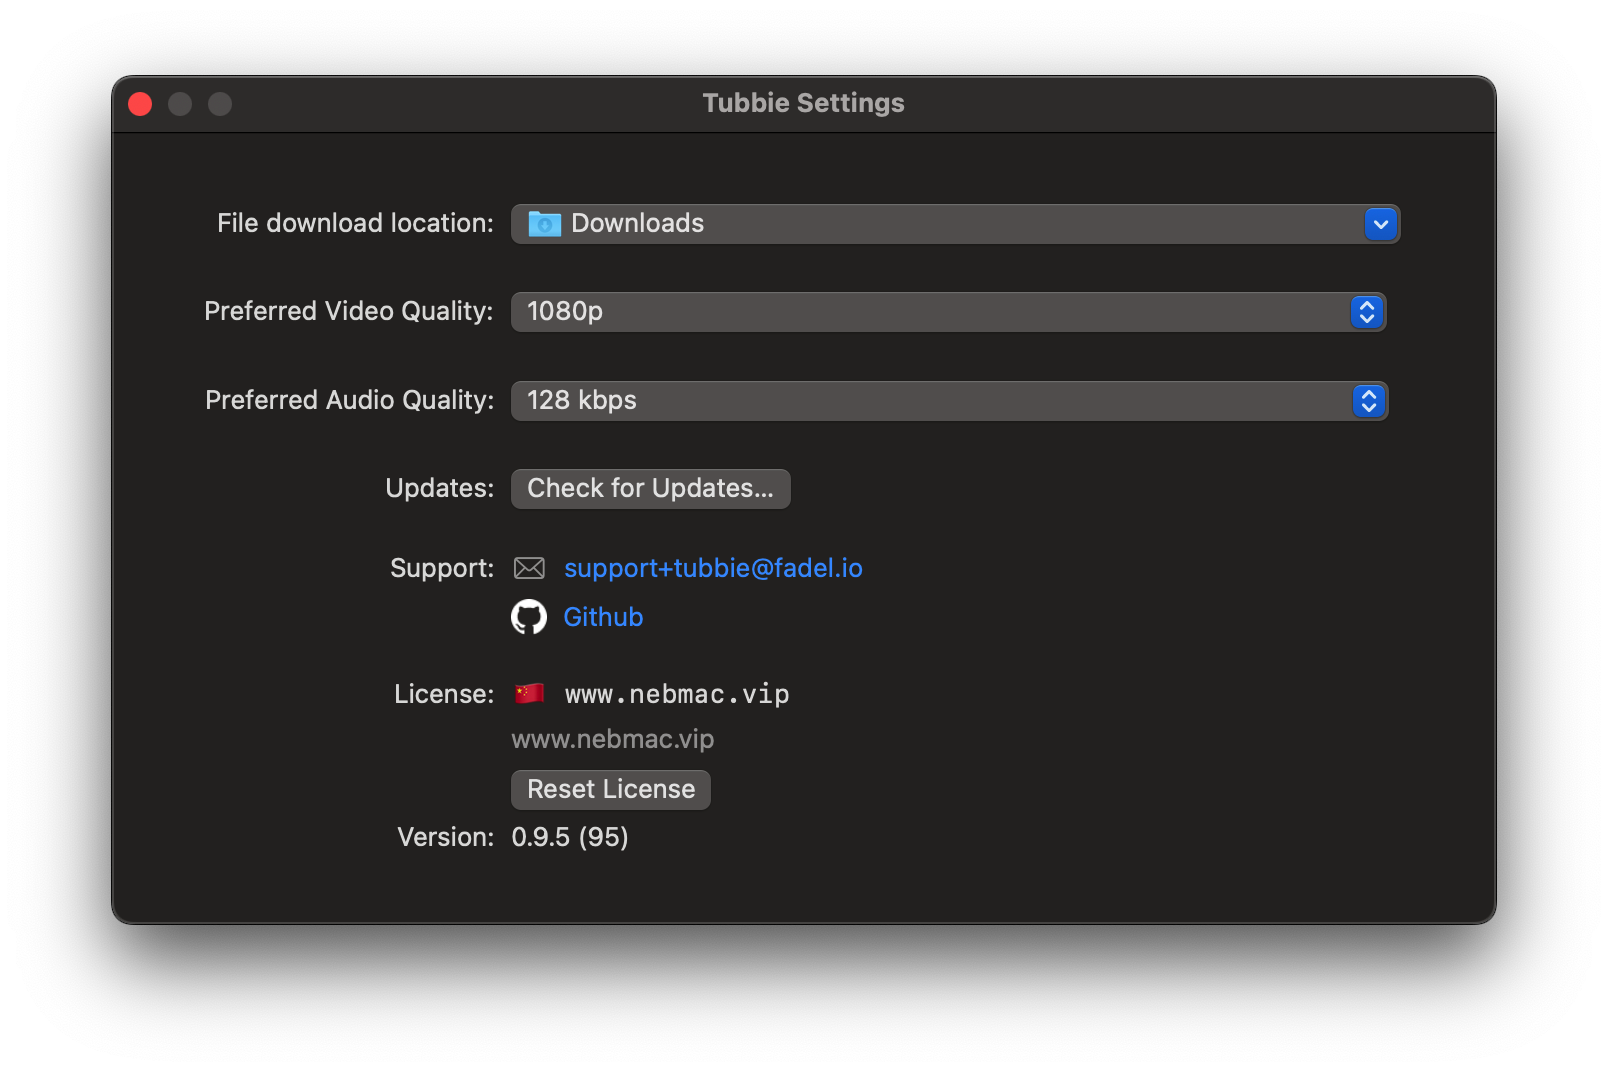The image size is (1608, 1072).
Task: Click the monospaced www.nebmac.vip license name
Action: (x=677, y=694)
